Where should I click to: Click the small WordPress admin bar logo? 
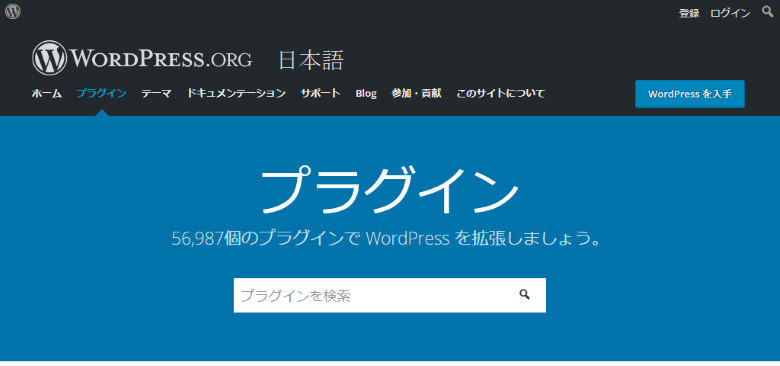12,11
